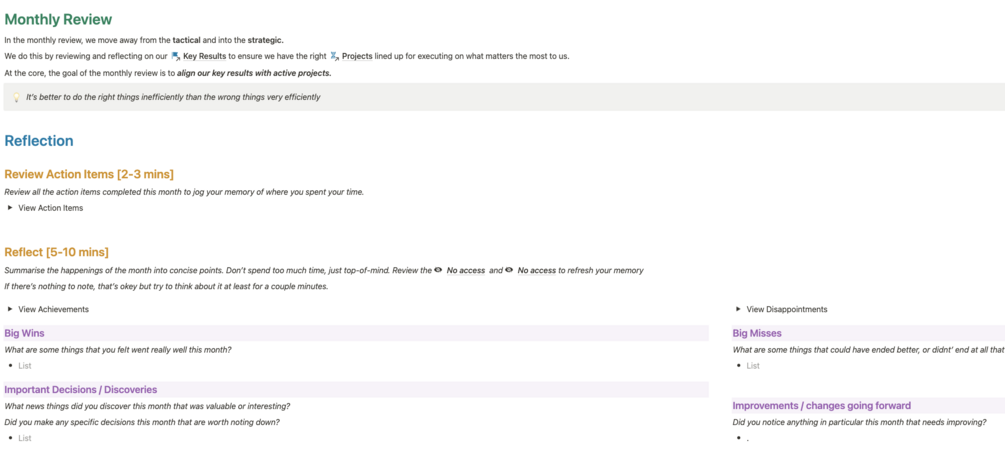Open the Key Results page link
This screenshot has height=459, width=1005.
point(204,56)
